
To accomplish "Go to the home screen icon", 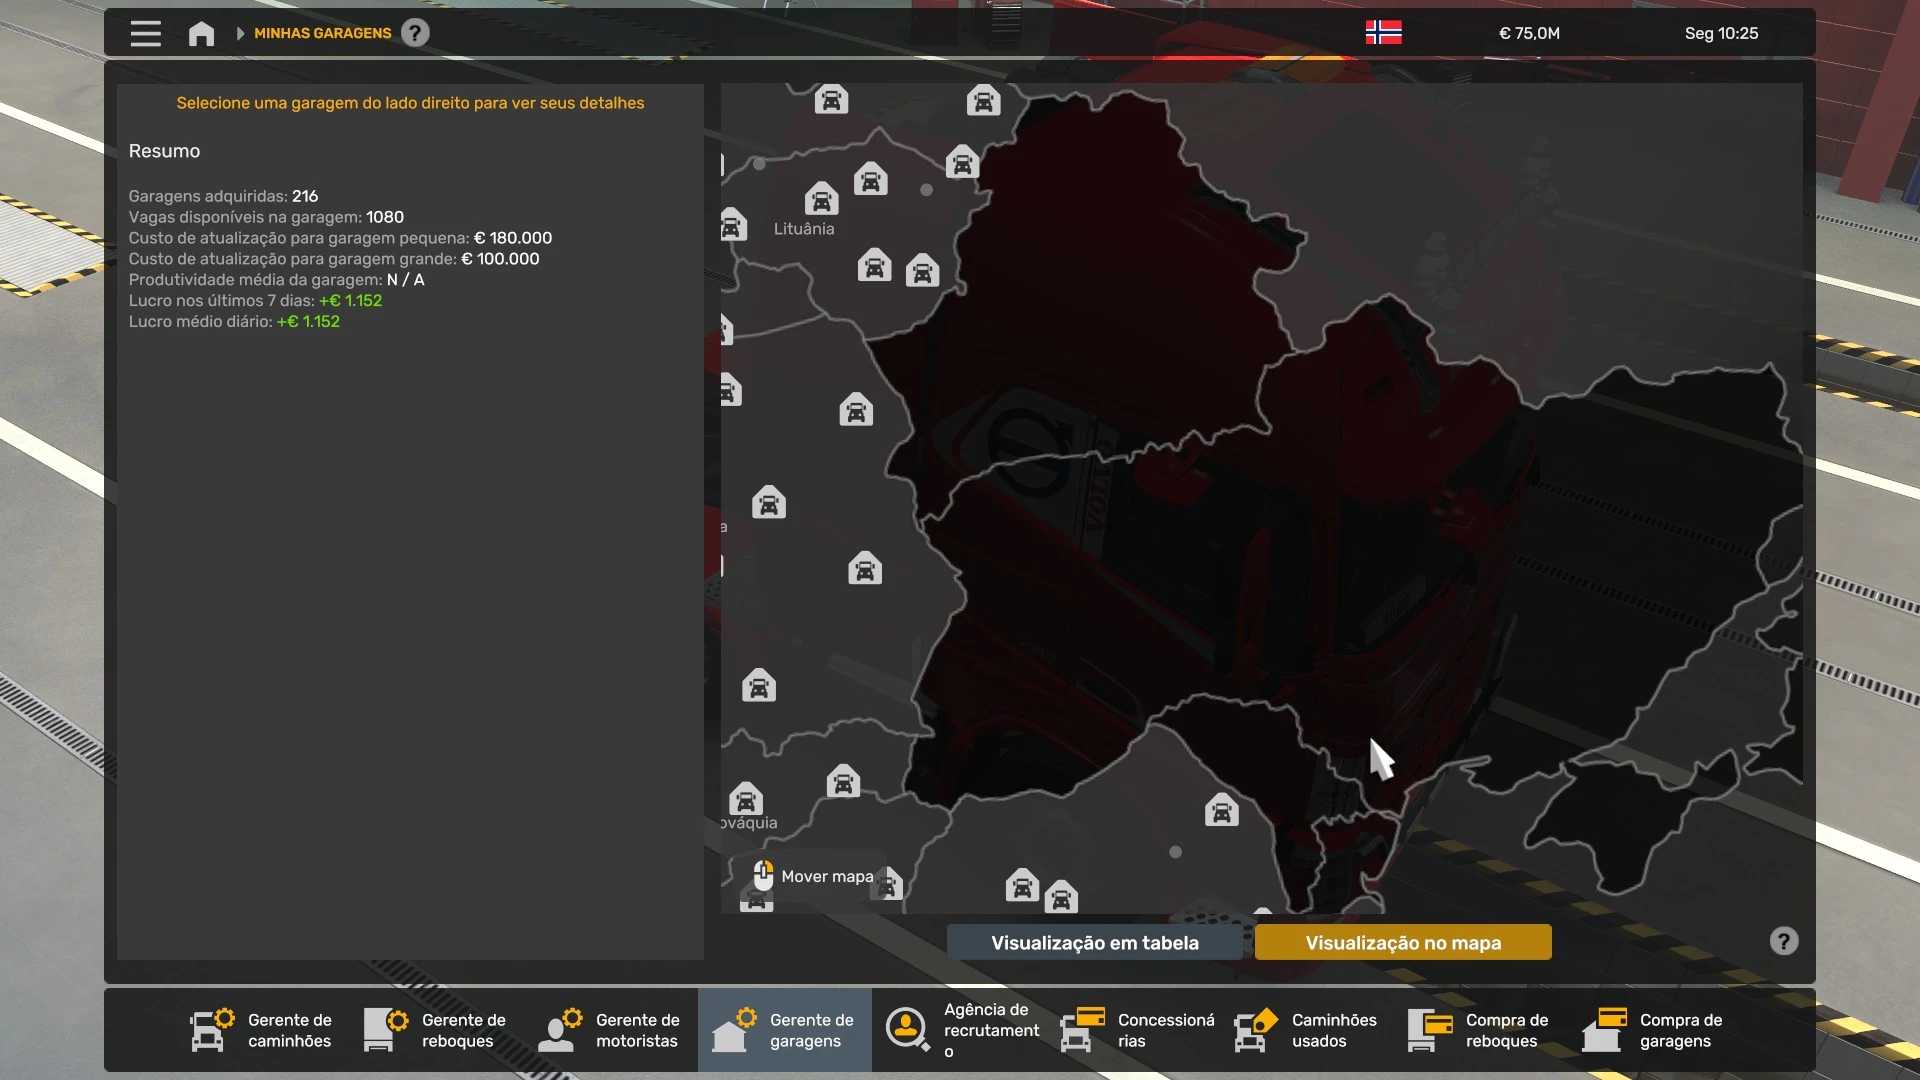I will (x=201, y=33).
